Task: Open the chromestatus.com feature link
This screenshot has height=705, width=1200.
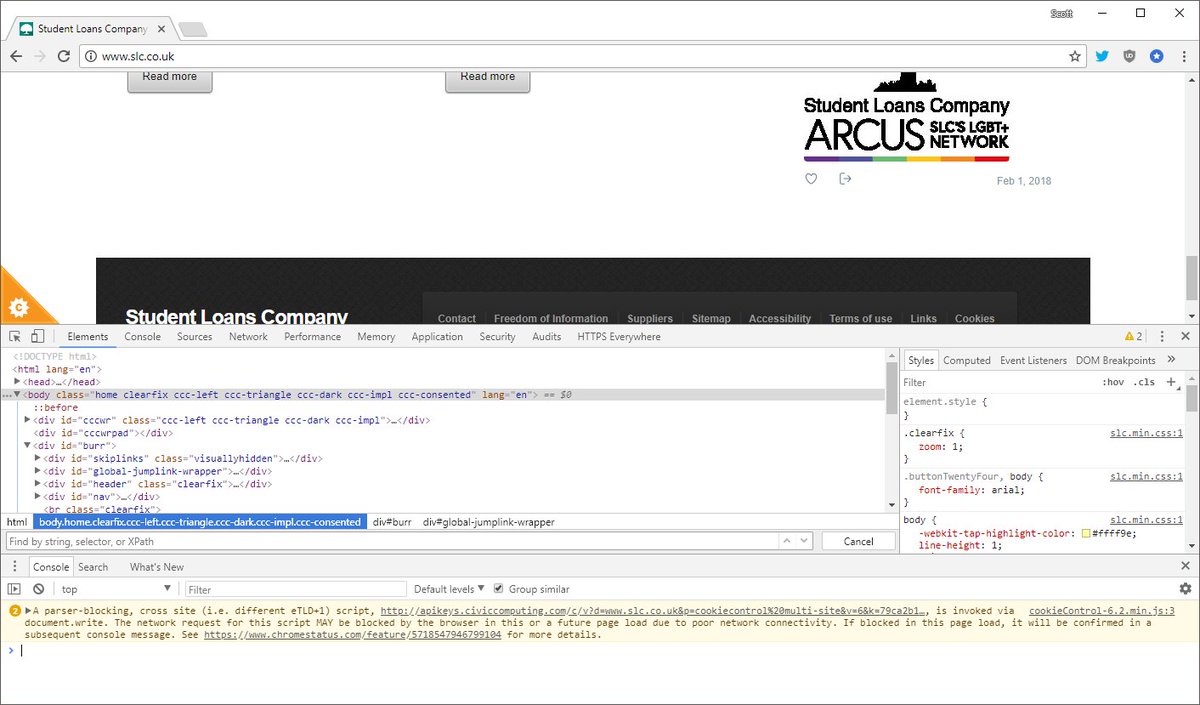Action: [352, 635]
